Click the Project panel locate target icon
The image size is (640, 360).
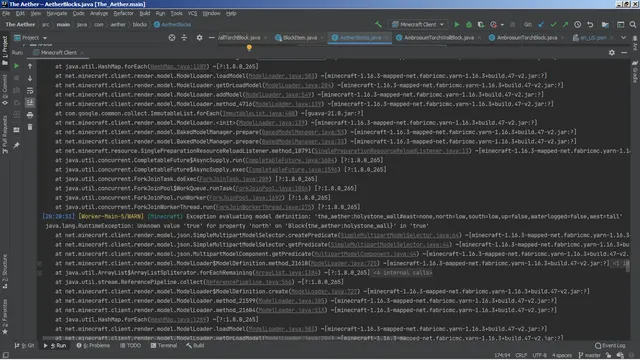point(172,38)
